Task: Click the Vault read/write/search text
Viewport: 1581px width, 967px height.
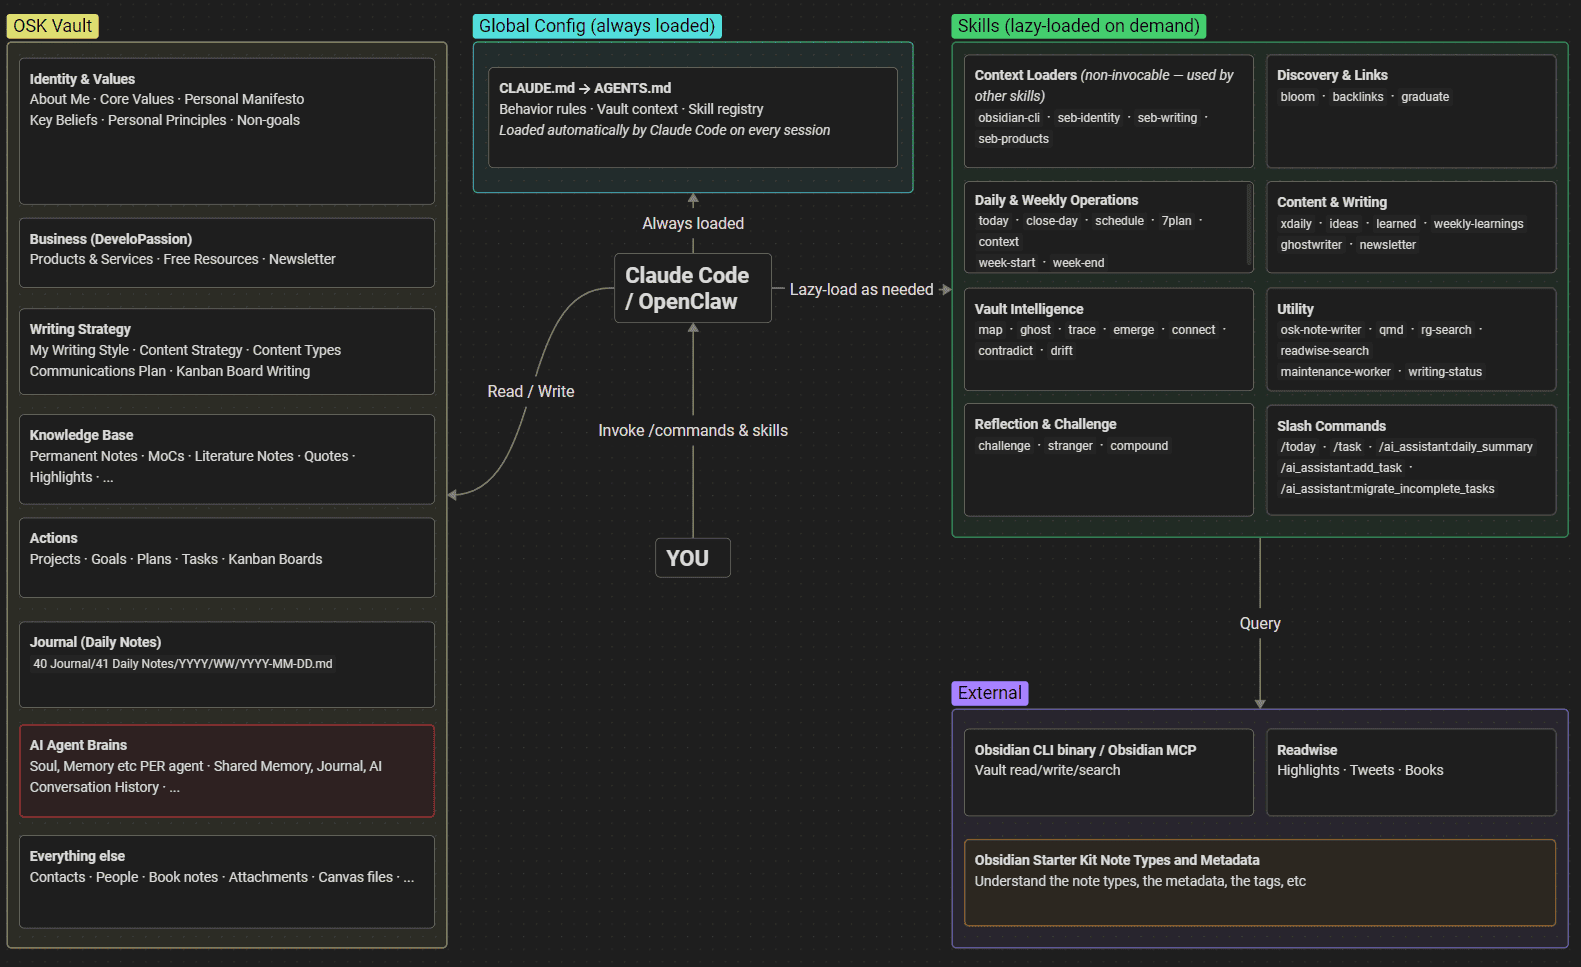Action: point(1047,770)
